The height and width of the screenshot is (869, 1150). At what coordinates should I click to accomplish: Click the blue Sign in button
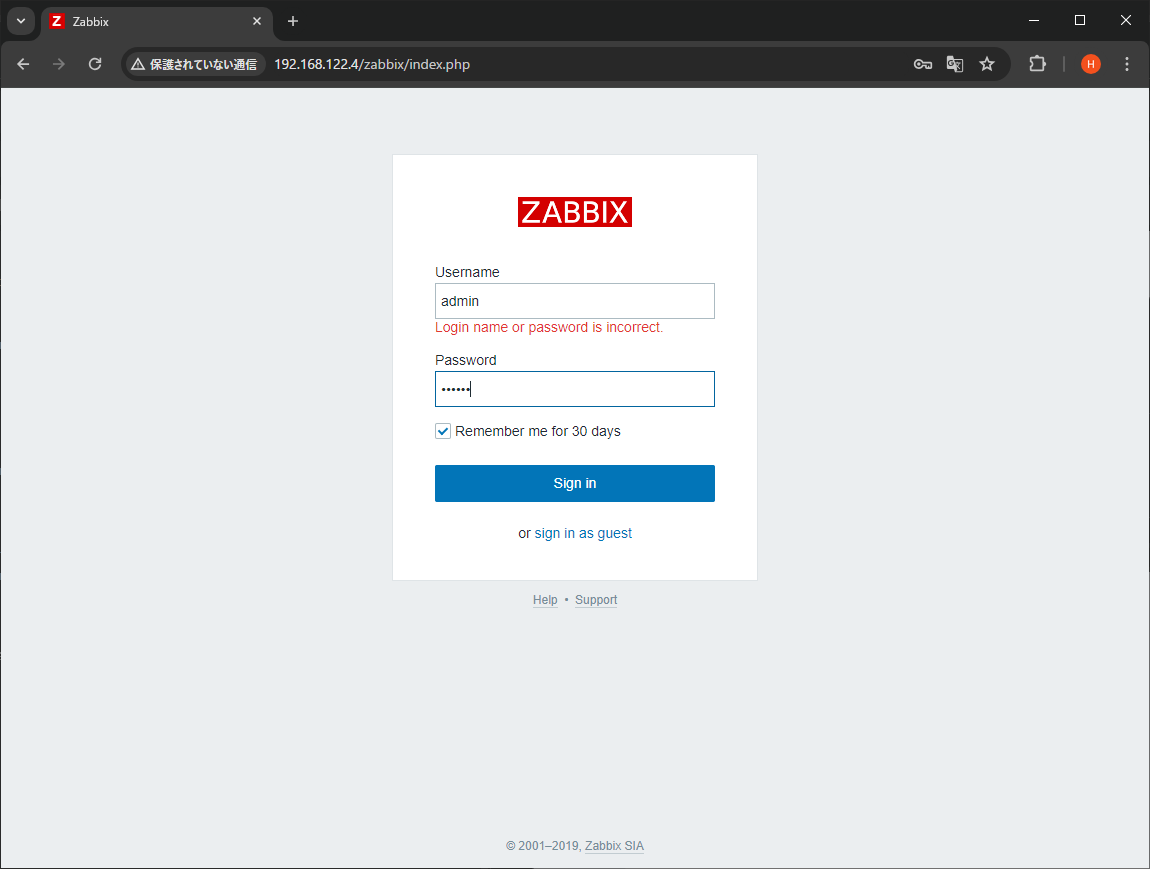click(574, 483)
